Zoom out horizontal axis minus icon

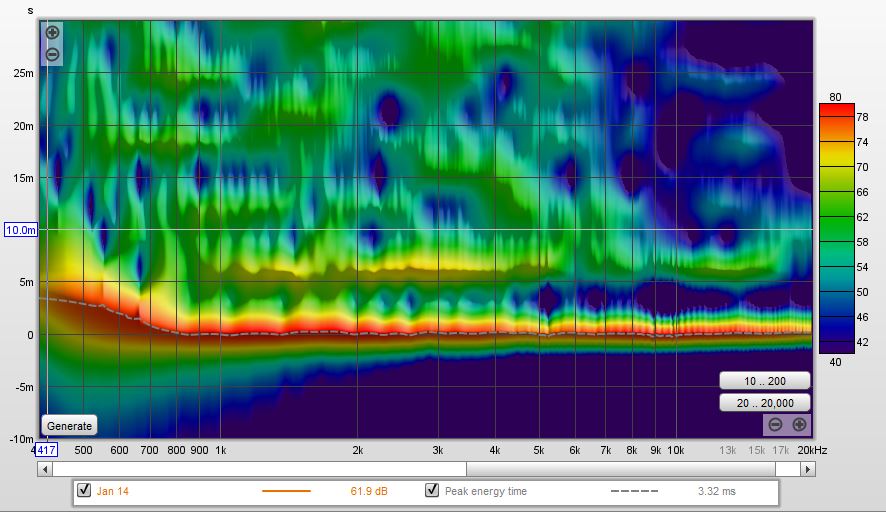point(775,424)
